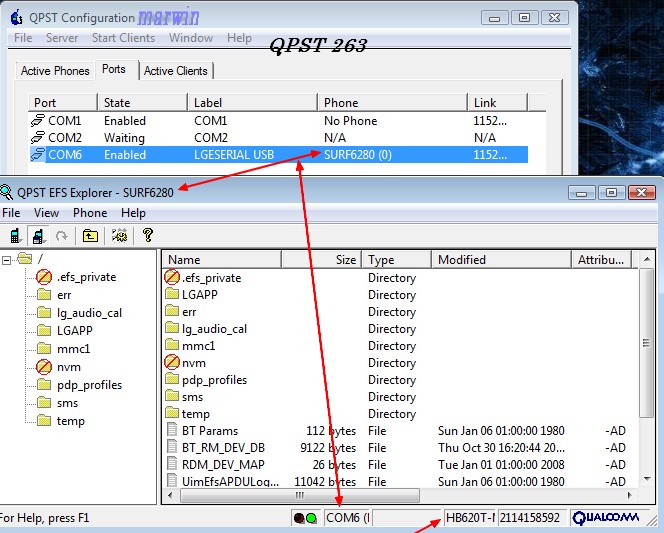664x533 pixels.
Task: Click the State column header in Ports
Action: click(143, 102)
